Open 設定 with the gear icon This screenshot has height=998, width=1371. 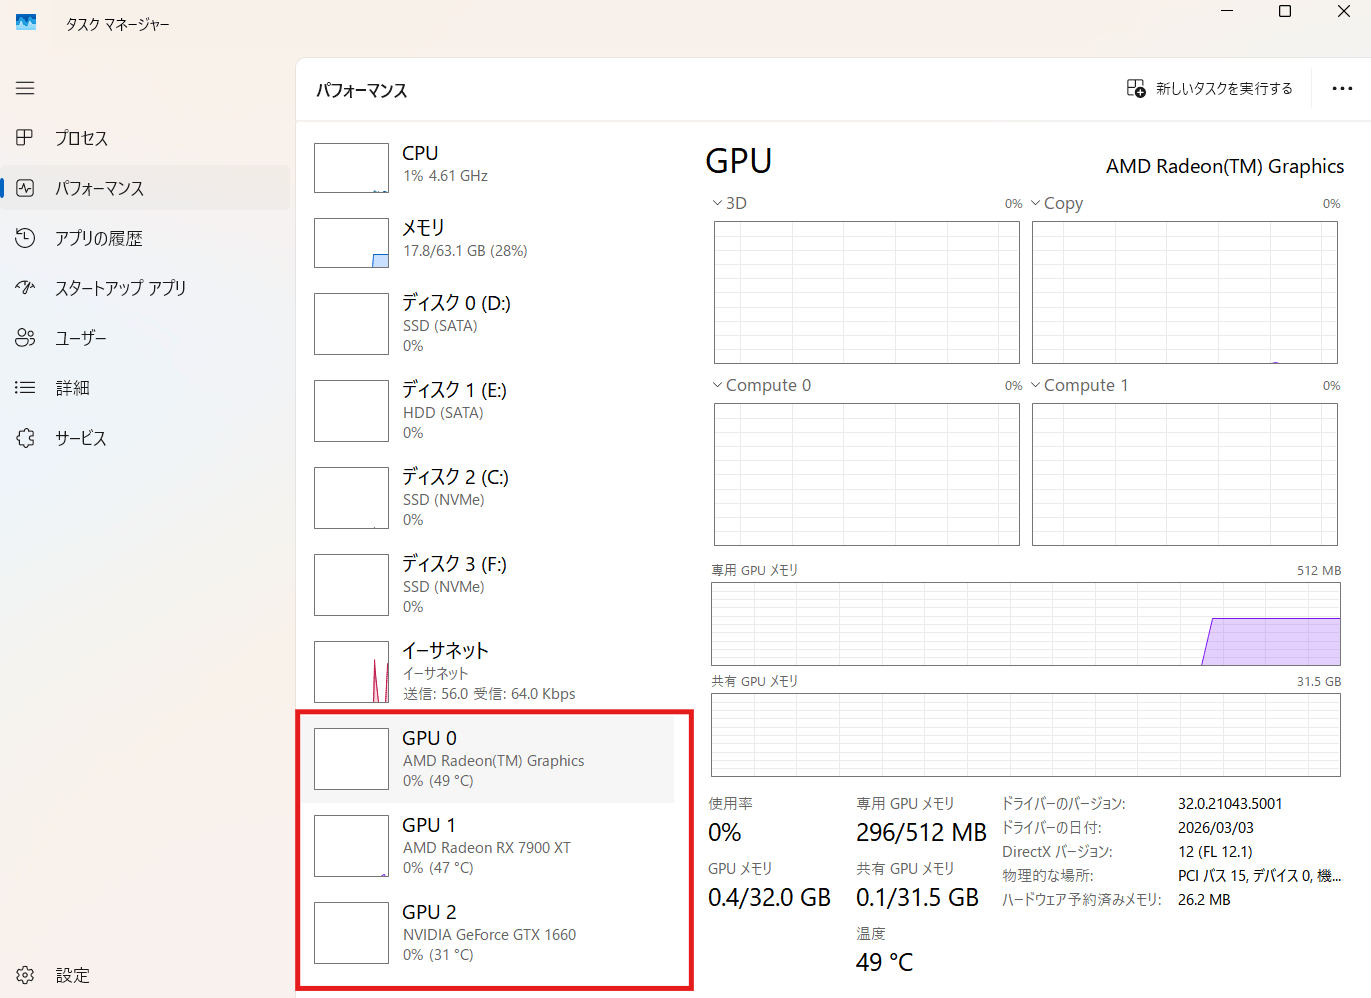click(25, 975)
